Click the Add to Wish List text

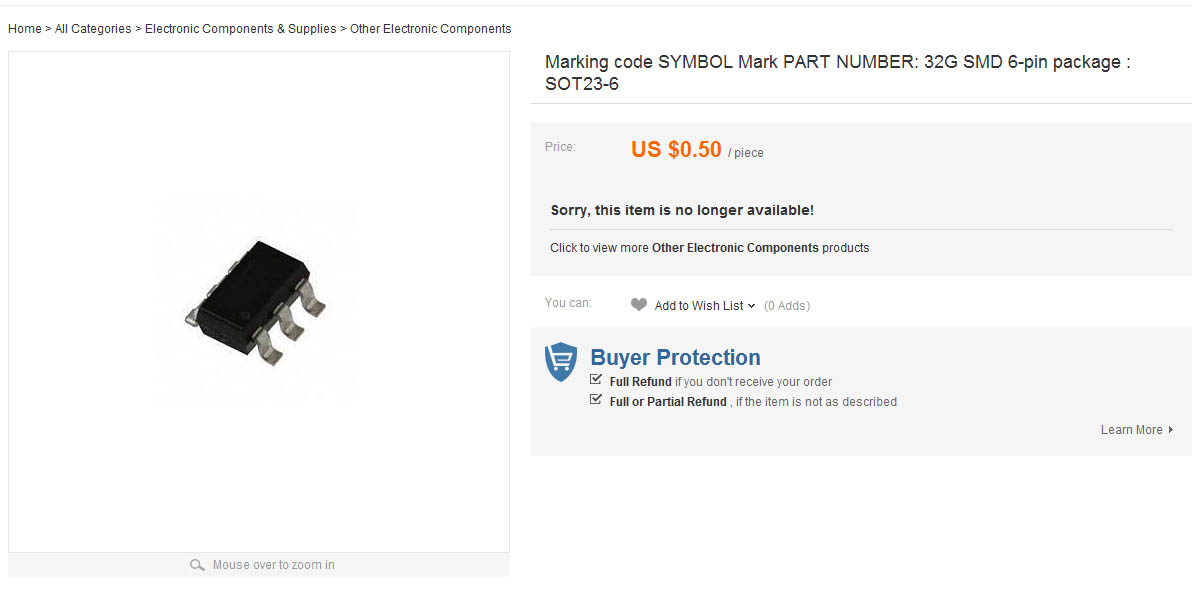699,306
